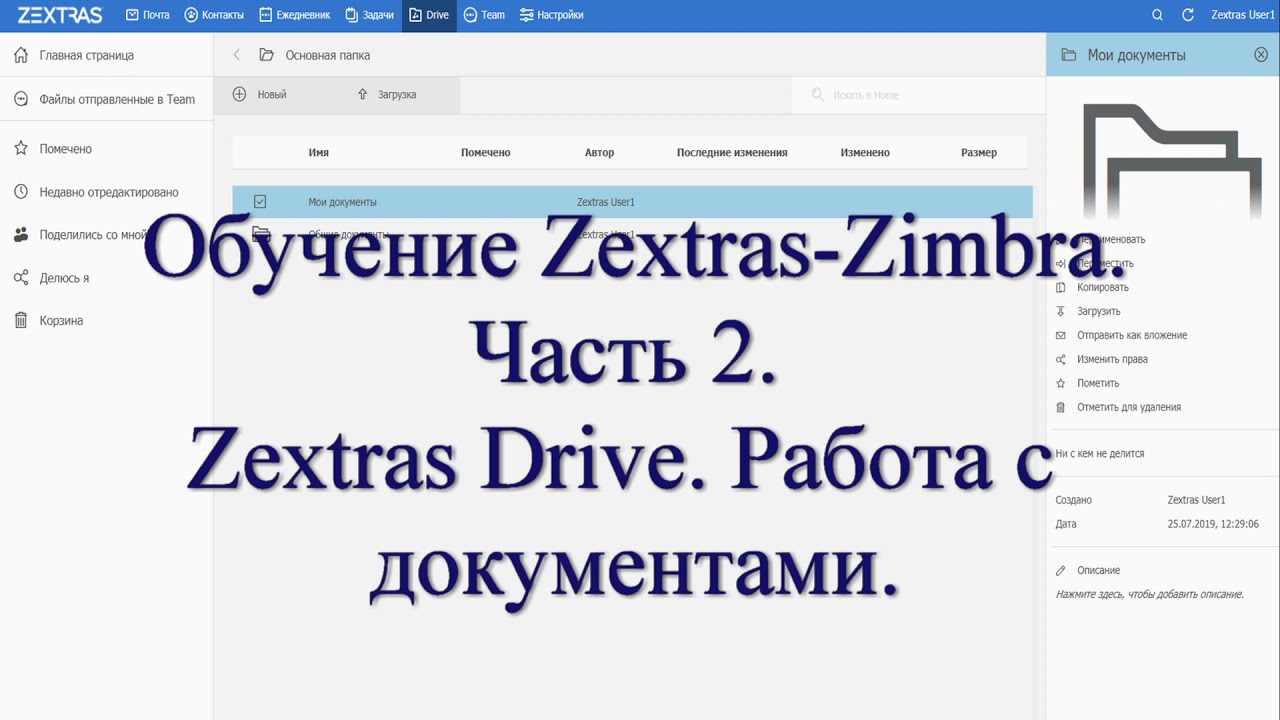1280x720 pixels.
Task: Click the share icon beside Делюсь я
Action: pyautogui.click(x=20, y=278)
